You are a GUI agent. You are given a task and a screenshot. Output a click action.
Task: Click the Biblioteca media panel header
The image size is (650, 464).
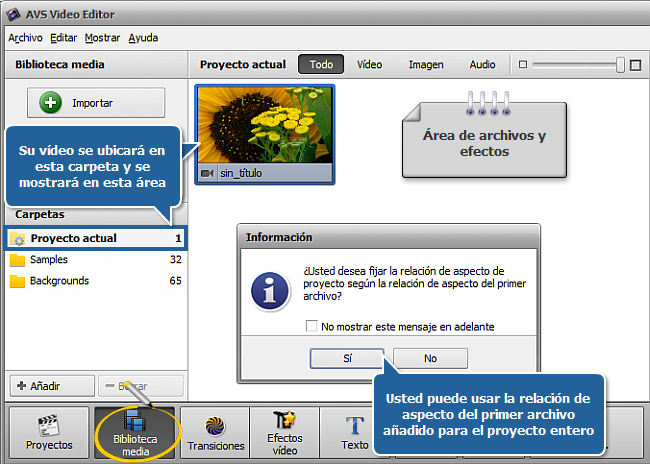[96, 64]
